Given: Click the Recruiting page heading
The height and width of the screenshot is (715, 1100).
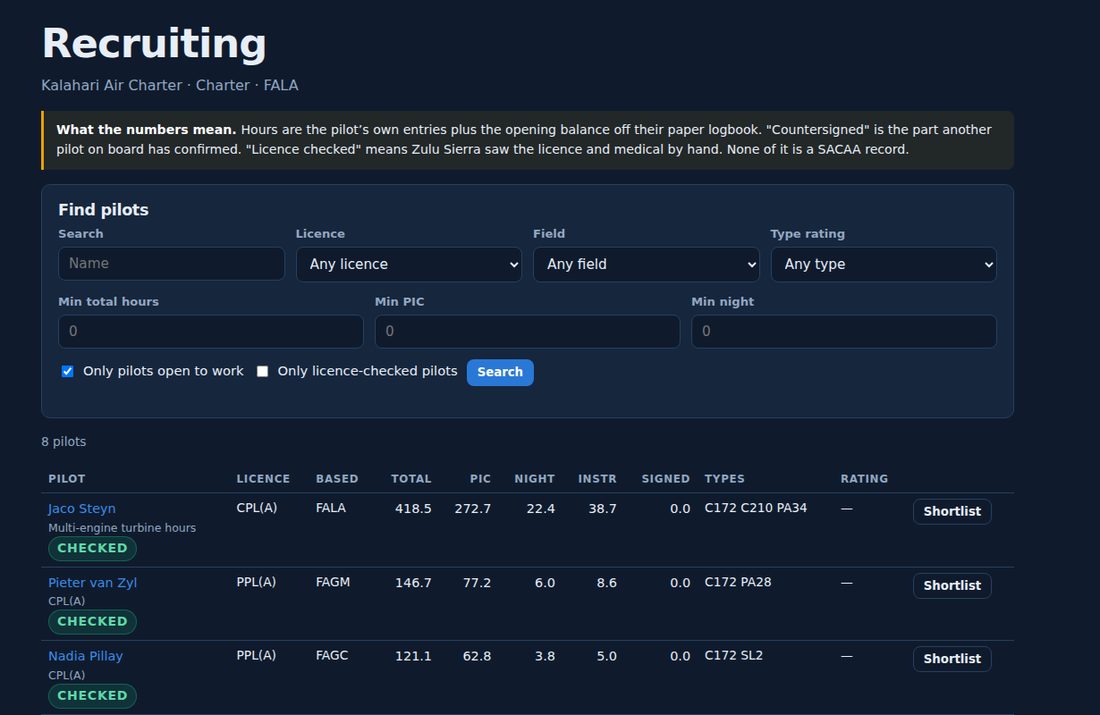Looking at the screenshot, I should point(154,44).
